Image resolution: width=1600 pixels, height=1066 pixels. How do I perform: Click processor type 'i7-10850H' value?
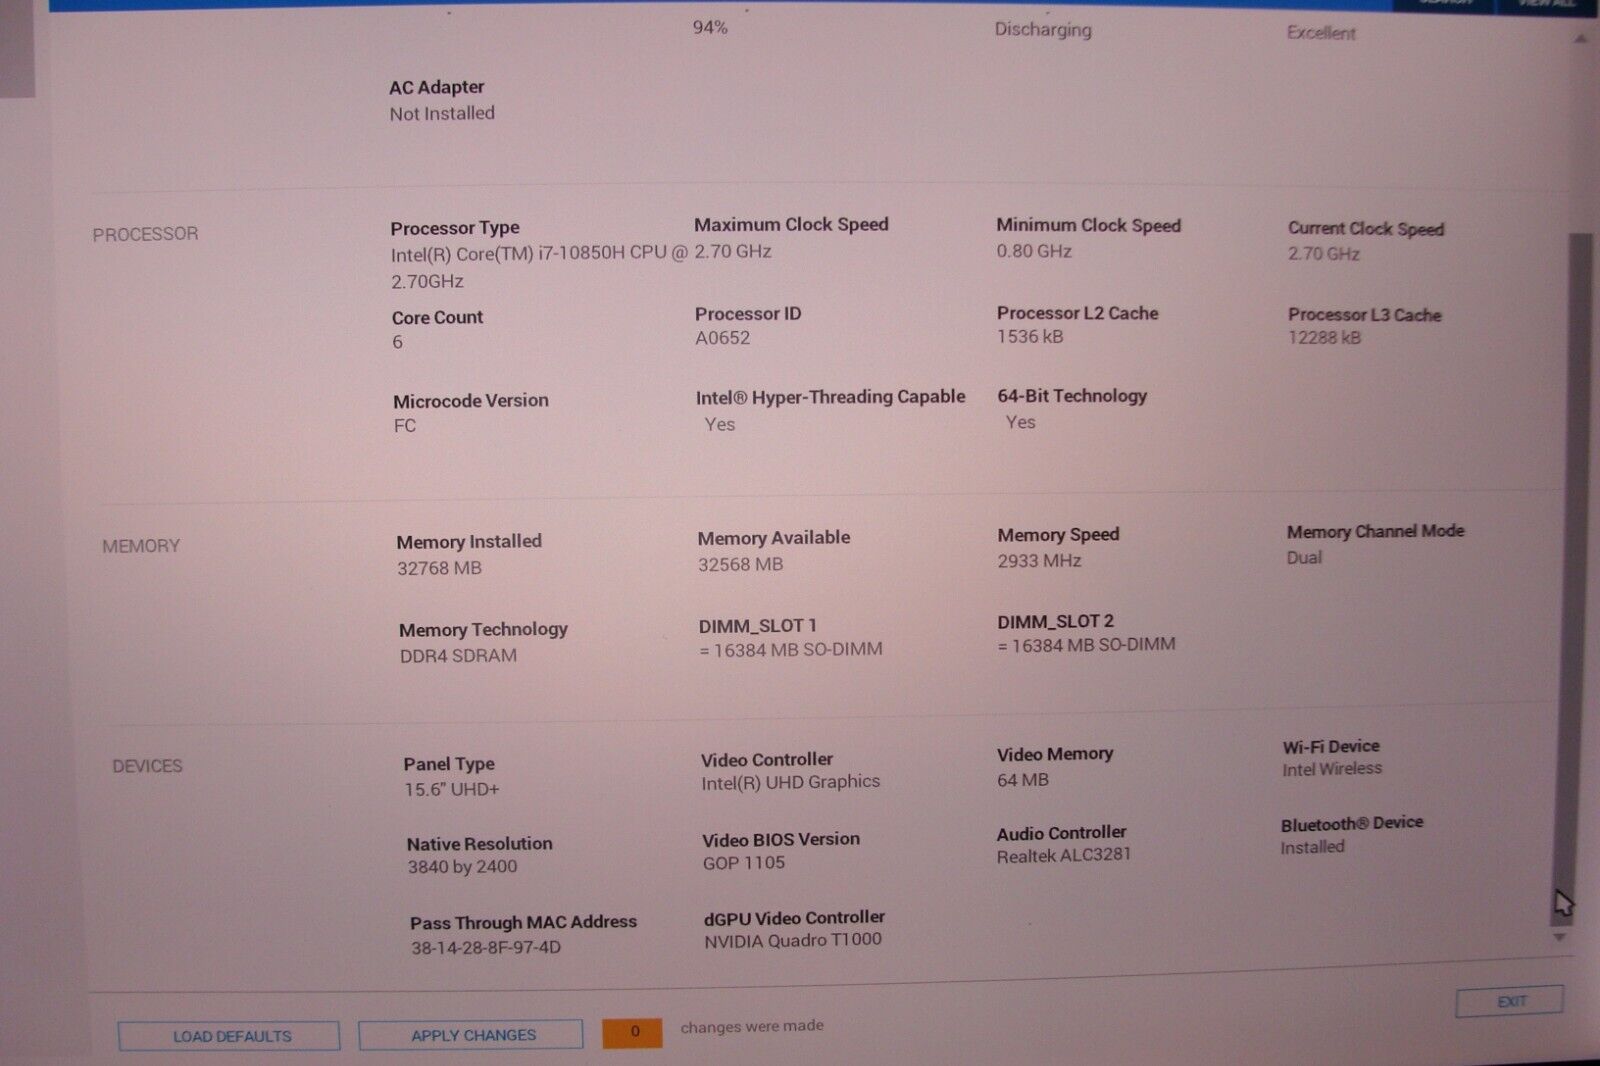(x=539, y=267)
